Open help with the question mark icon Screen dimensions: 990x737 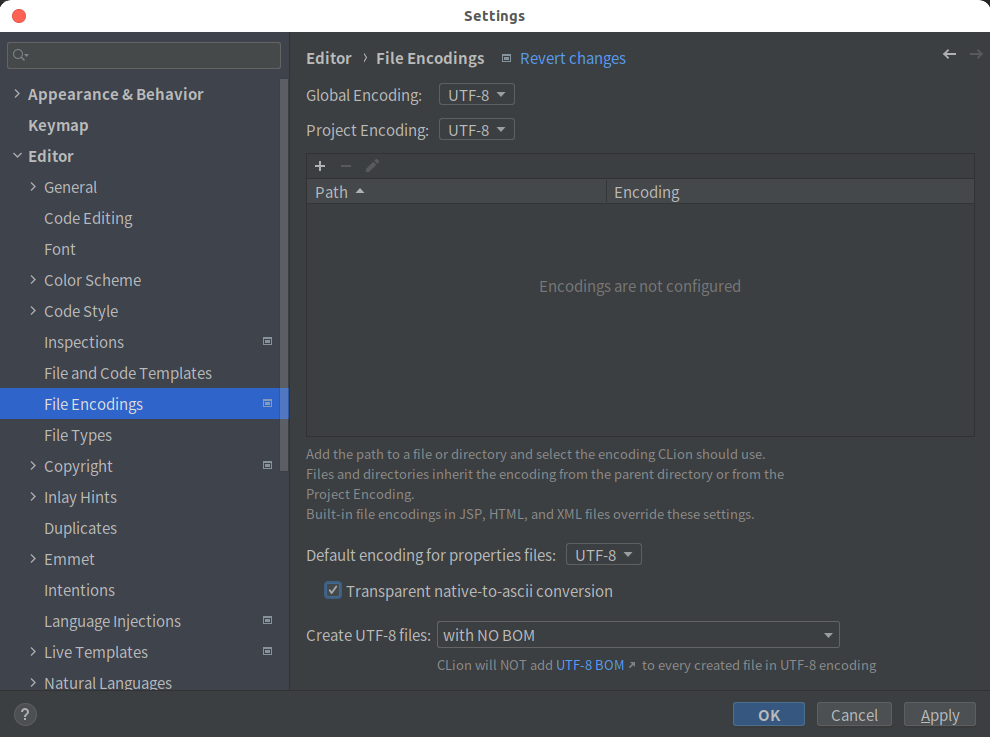click(25, 714)
